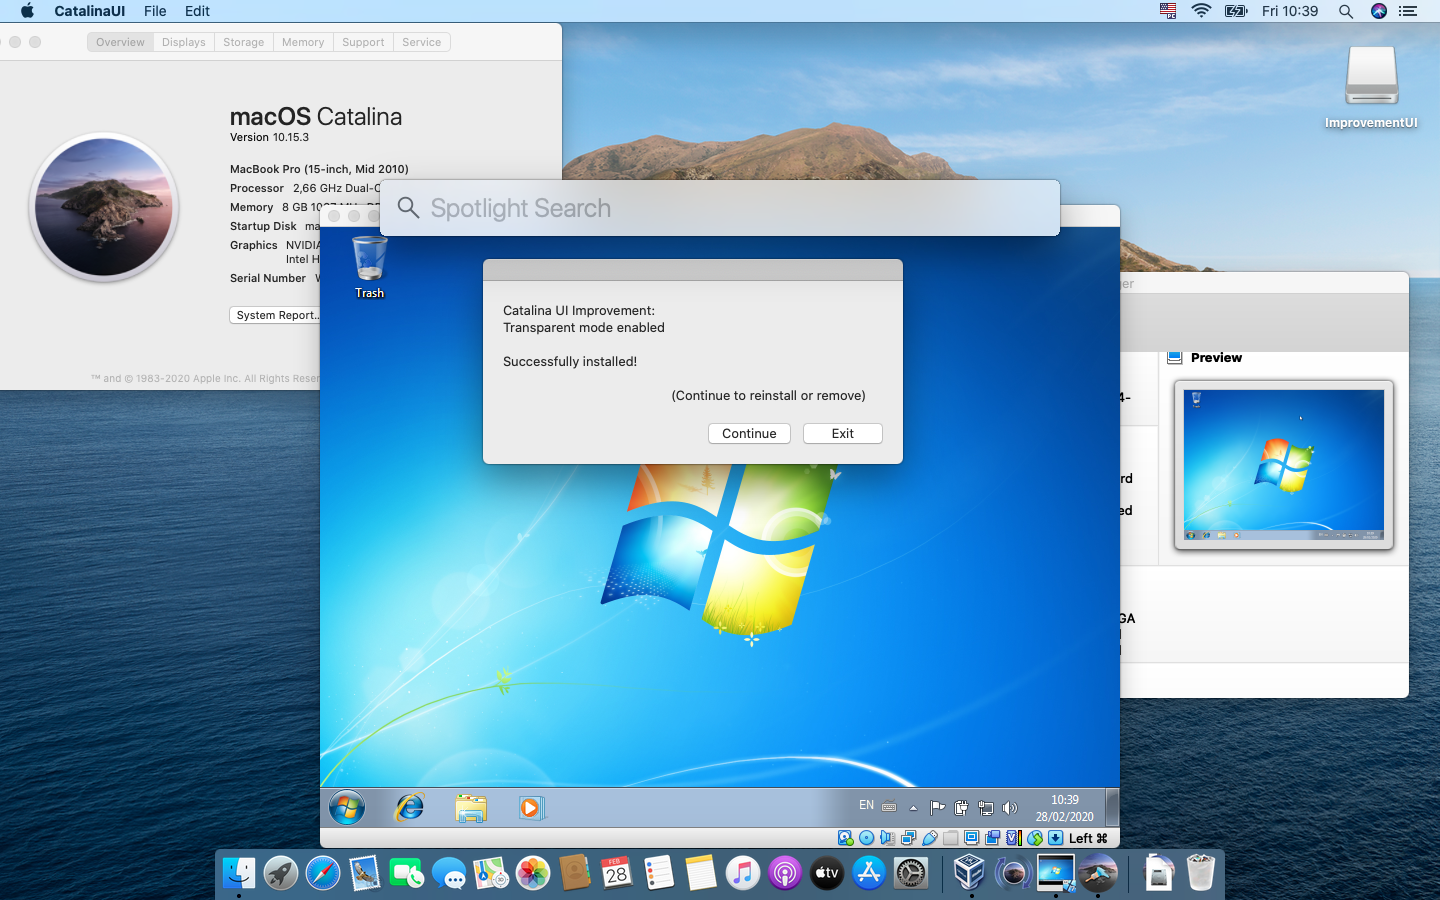1440x900 pixels.
Task: Click EN language indicator in Windows tray
Action: tap(866, 806)
